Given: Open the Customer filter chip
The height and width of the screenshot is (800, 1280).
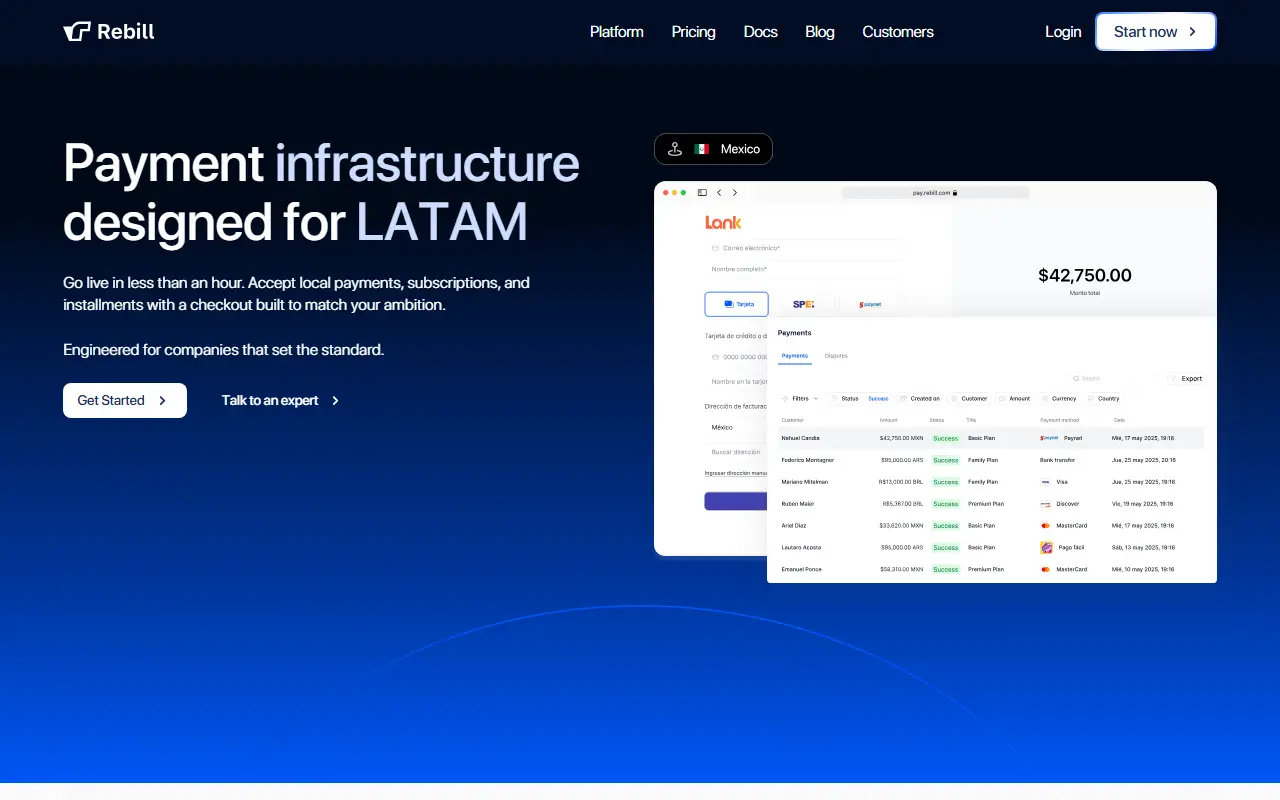Looking at the screenshot, I should pyautogui.click(x=969, y=399).
